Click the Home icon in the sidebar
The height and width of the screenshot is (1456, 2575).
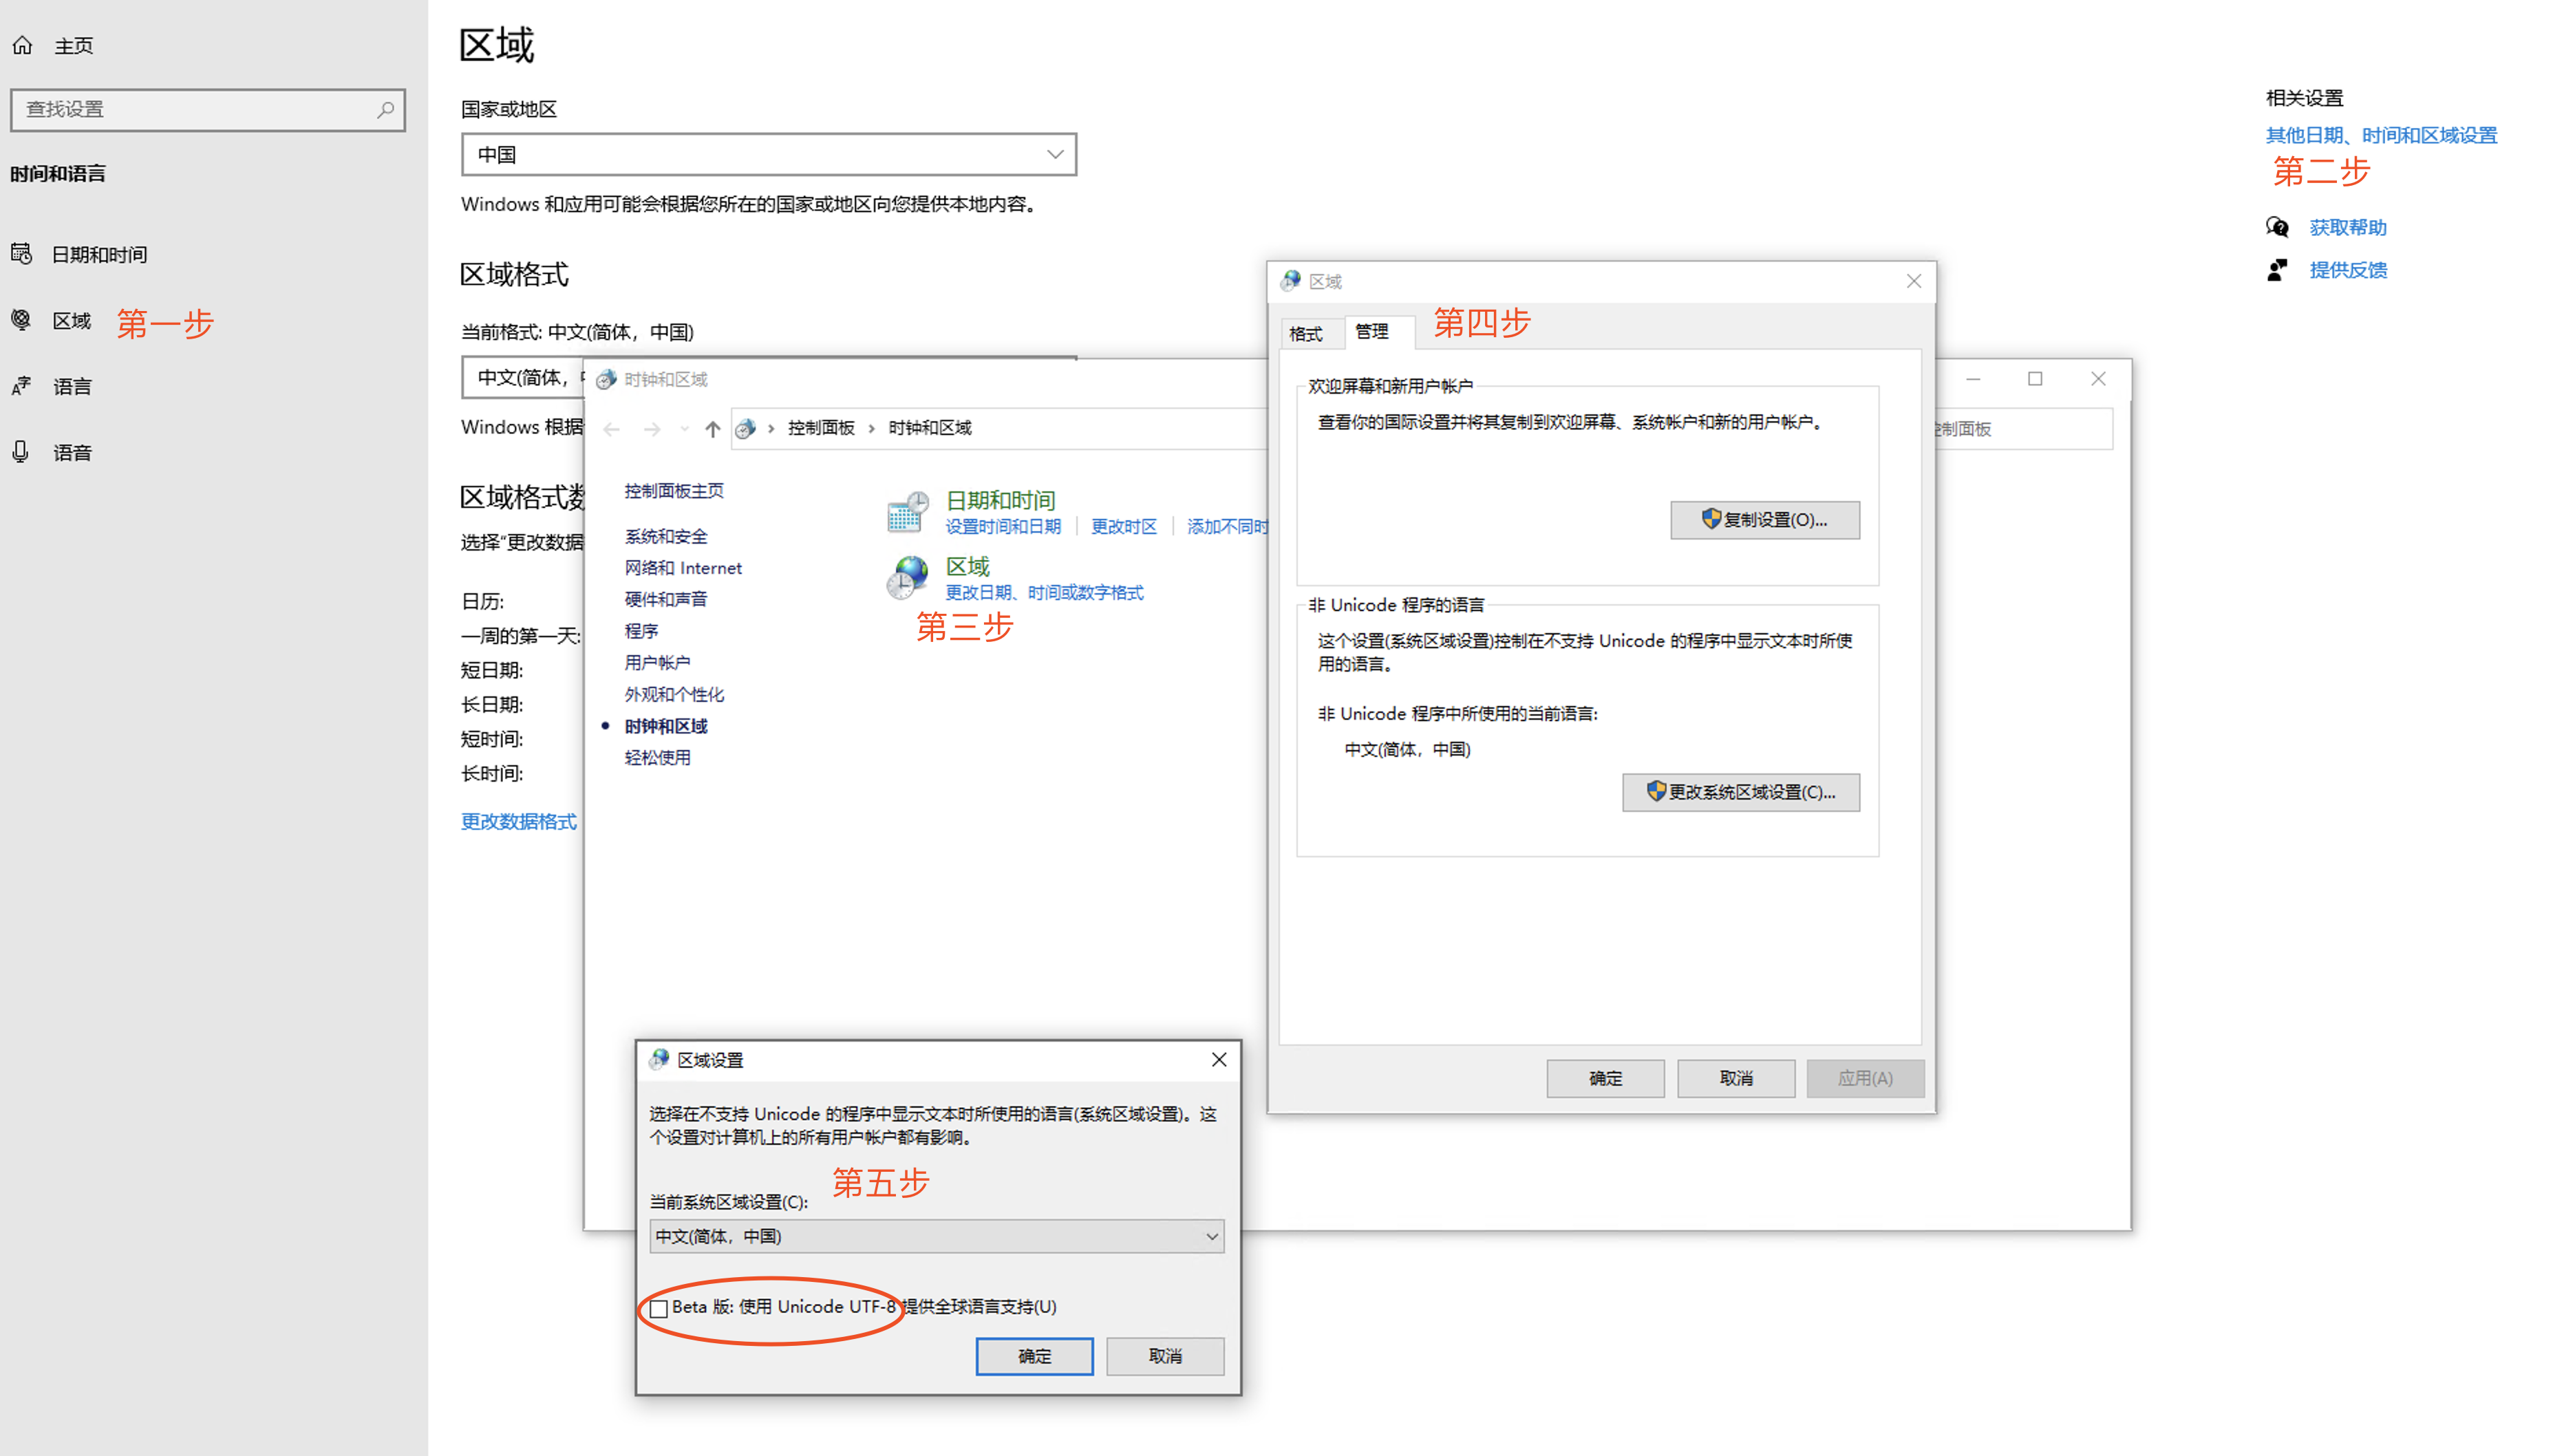(x=22, y=45)
